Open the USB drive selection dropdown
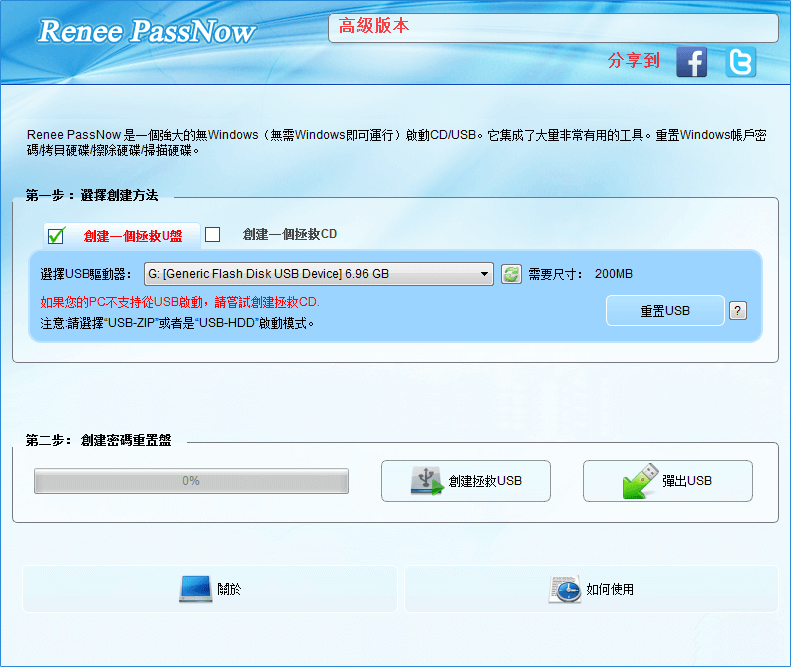 (319, 274)
